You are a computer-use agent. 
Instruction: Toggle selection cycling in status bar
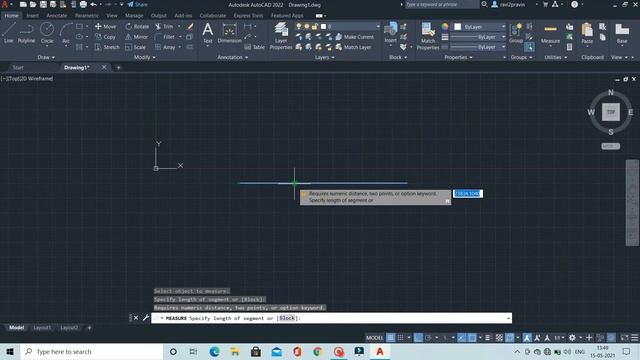pos(510,338)
